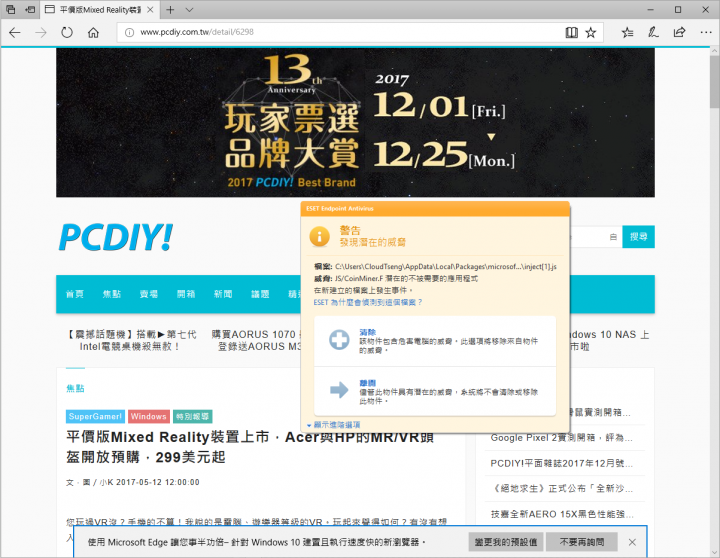Open 首頁 in site navigation

pos(75,294)
